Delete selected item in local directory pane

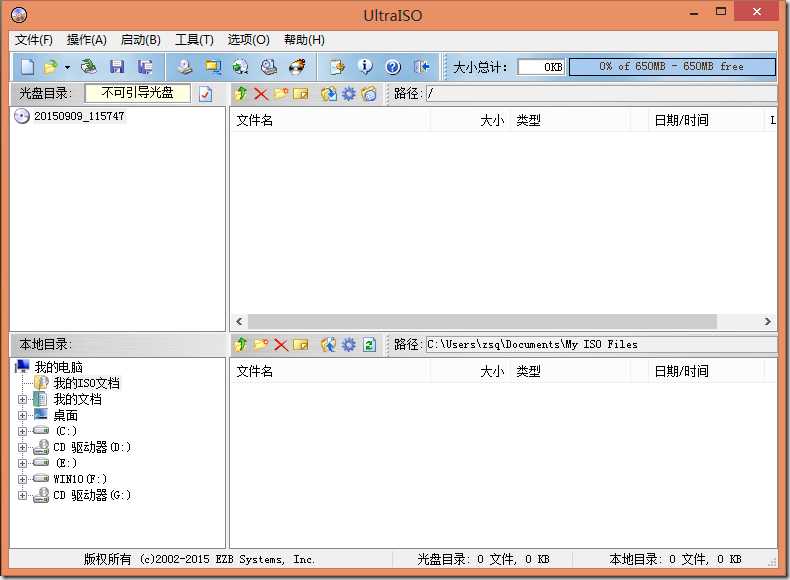pyautogui.click(x=281, y=345)
